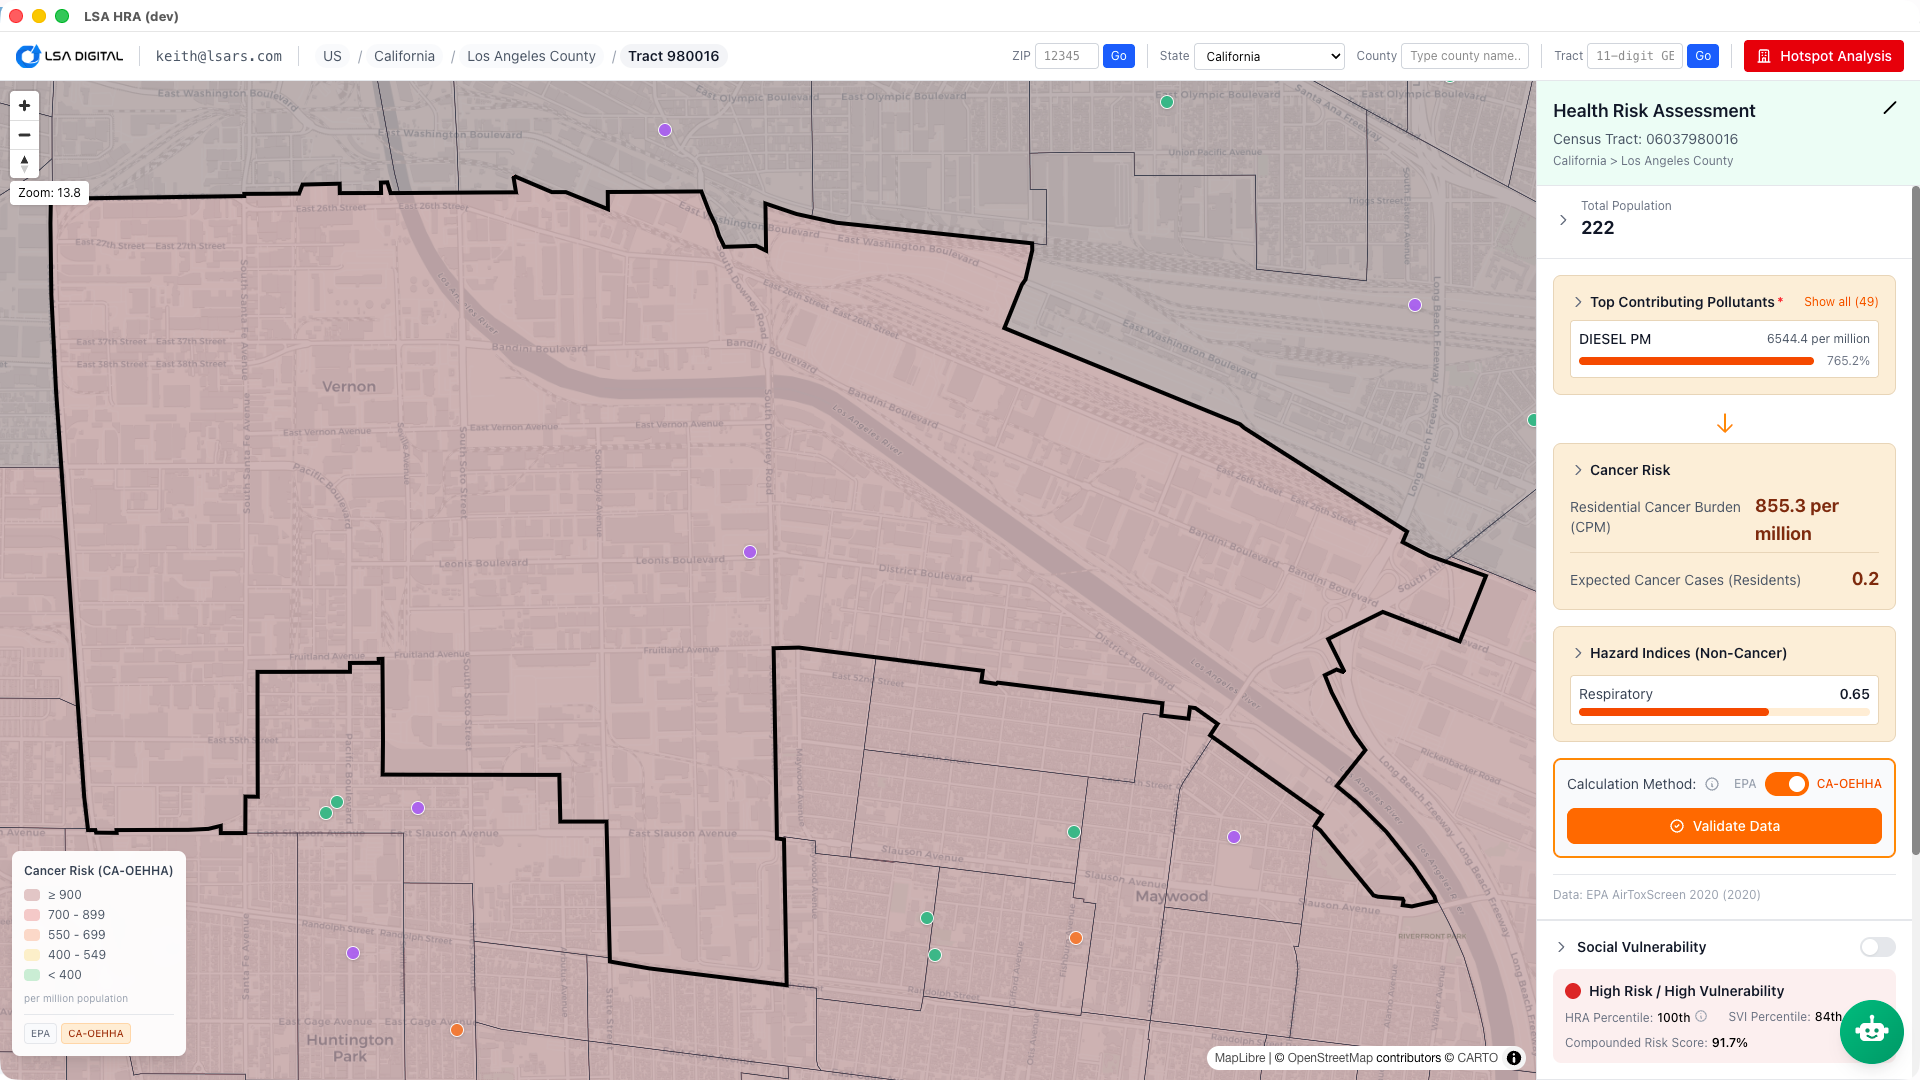
Task: Click the Respiratory hazard index bar
Action: click(x=1724, y=712)
